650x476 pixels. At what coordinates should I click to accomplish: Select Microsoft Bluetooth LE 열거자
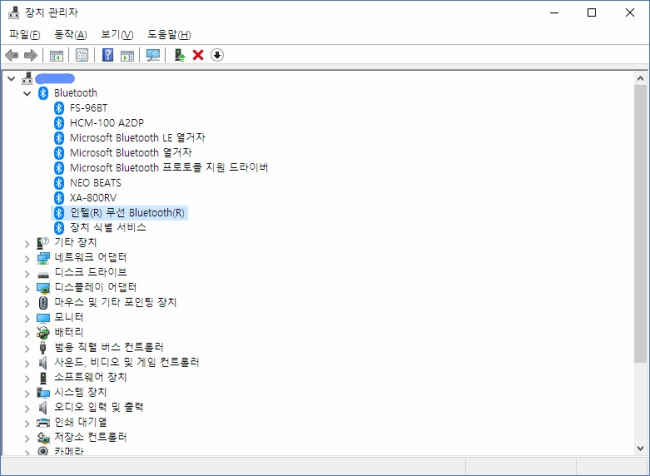(x=138, y=138)
